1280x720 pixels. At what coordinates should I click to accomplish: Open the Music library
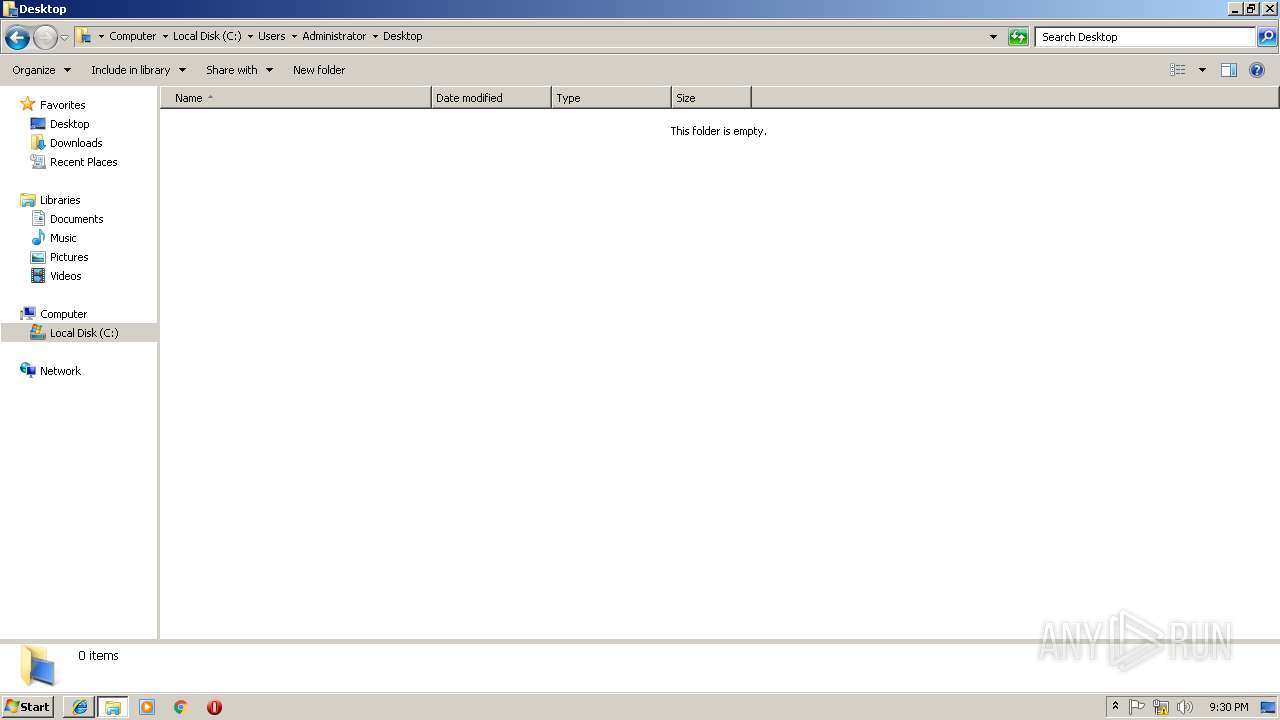pyautogui.click(x=63, y=238)
